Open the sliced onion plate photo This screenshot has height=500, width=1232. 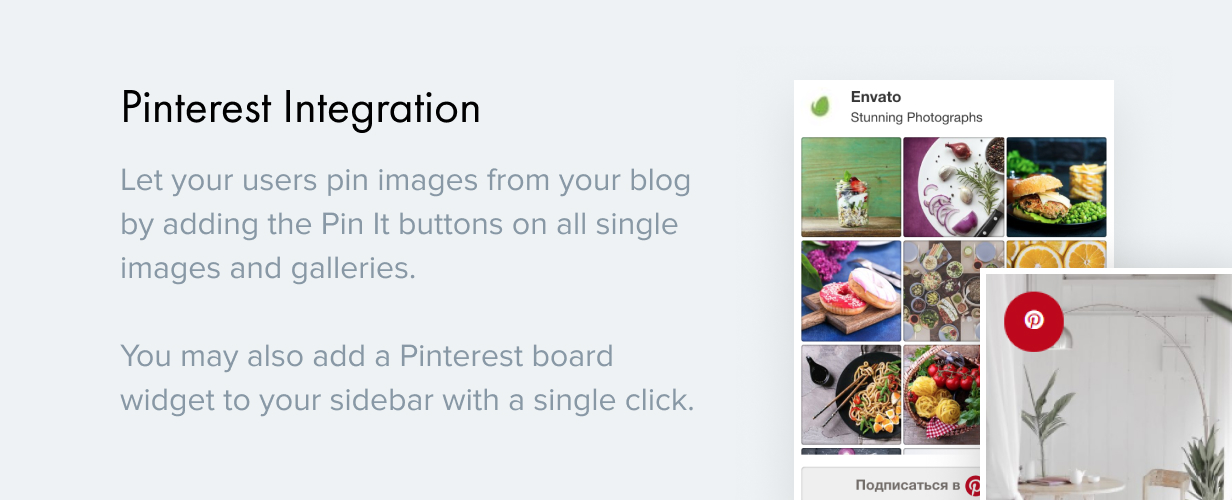[x=953, y=187]
